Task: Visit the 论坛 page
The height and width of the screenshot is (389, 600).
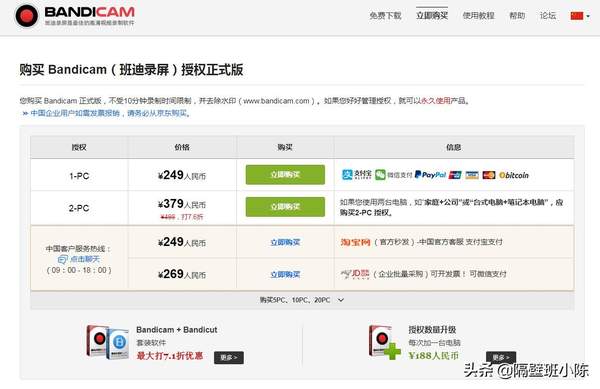Action: 548,16
